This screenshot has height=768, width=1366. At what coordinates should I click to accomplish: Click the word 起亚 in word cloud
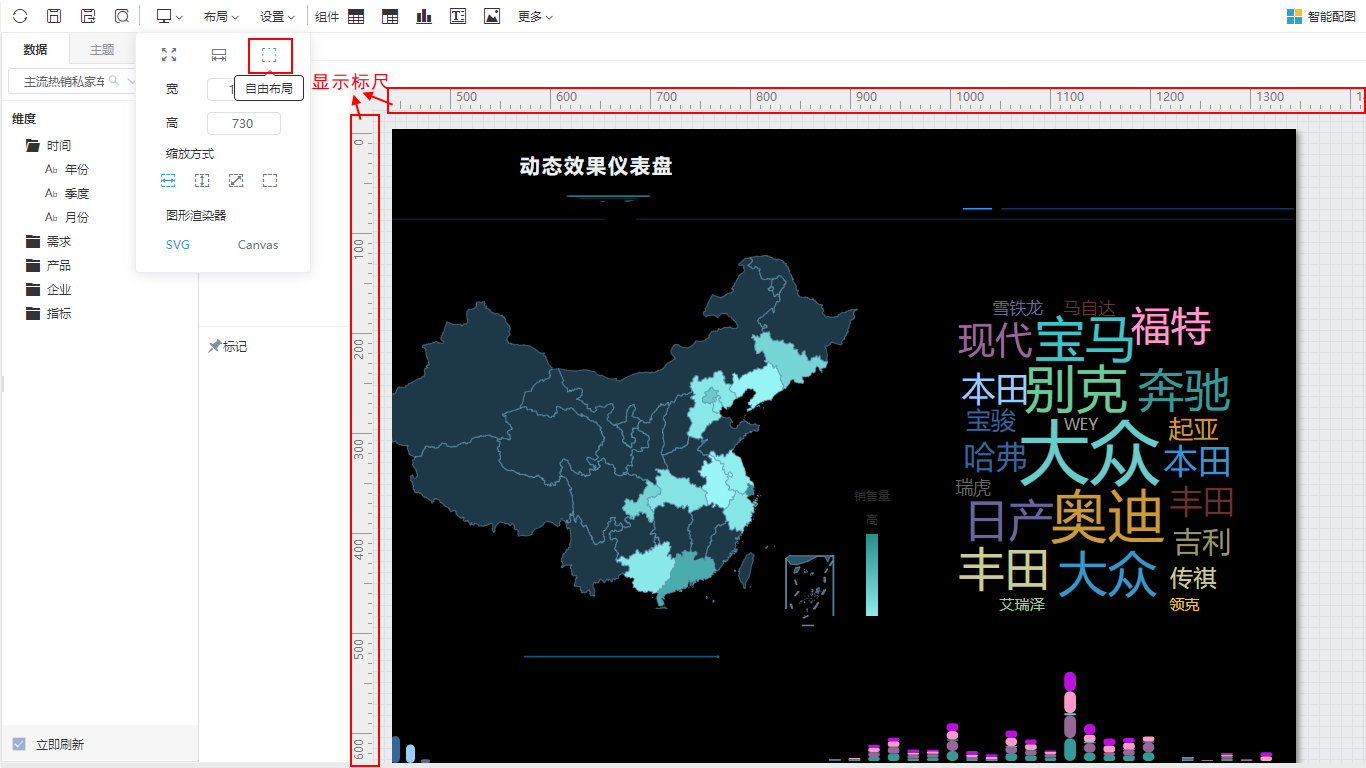pyautogui.click(x=1194, y=429)
